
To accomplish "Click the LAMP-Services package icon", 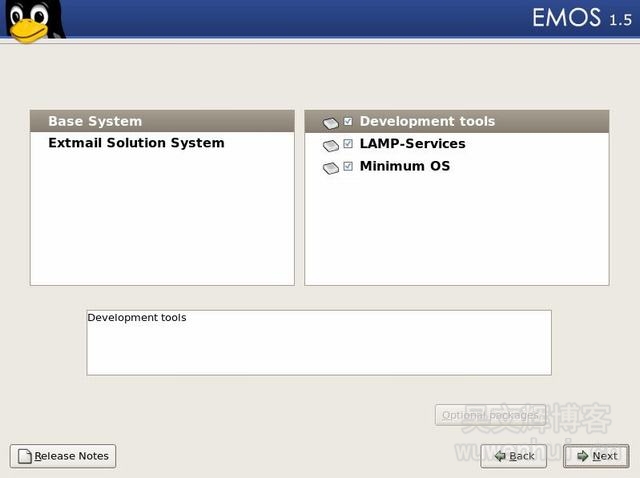I will pyautogui.click(x=331, y=146).
